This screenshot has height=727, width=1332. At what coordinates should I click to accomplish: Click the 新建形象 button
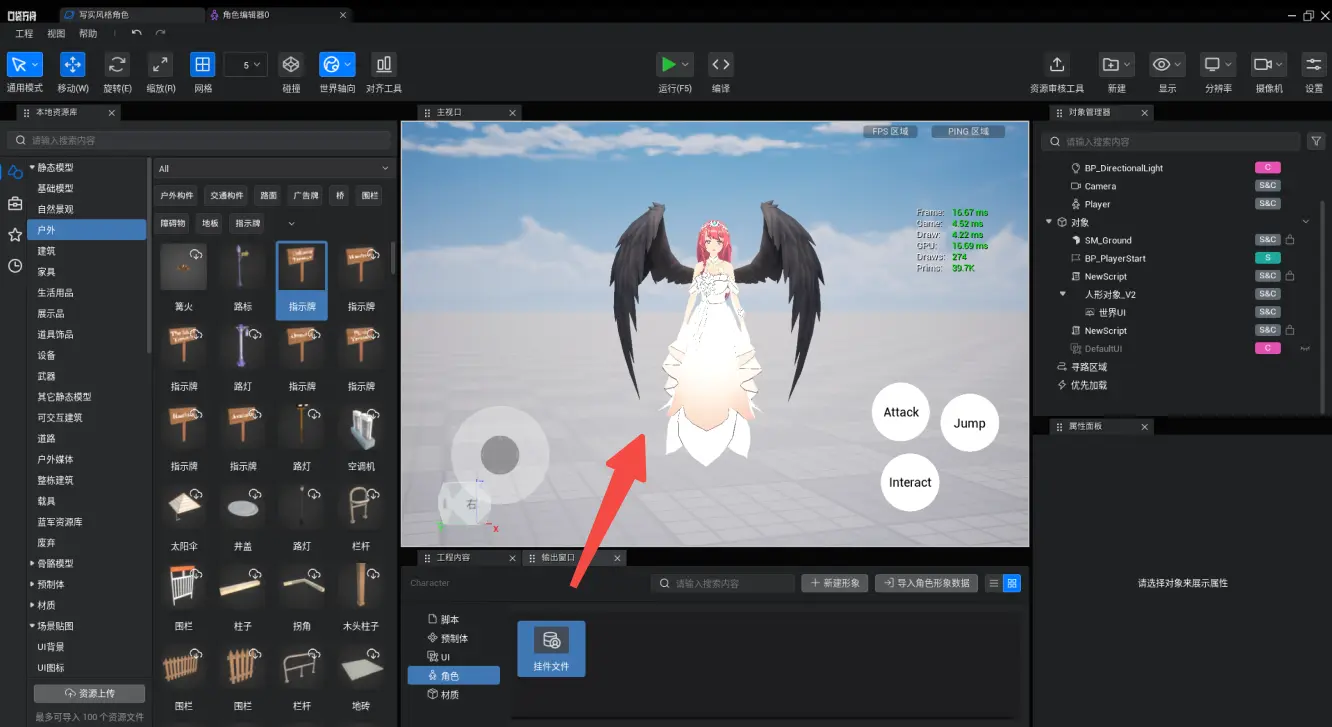[x=834, y=583]
